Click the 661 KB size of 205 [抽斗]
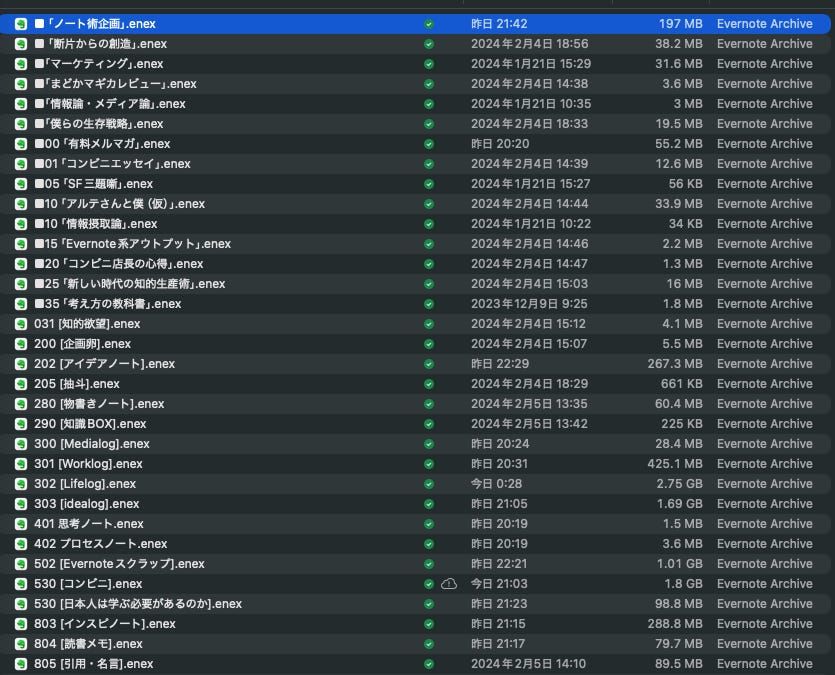The width and height of the screenshot is (835, 675). tap(682, 384)
